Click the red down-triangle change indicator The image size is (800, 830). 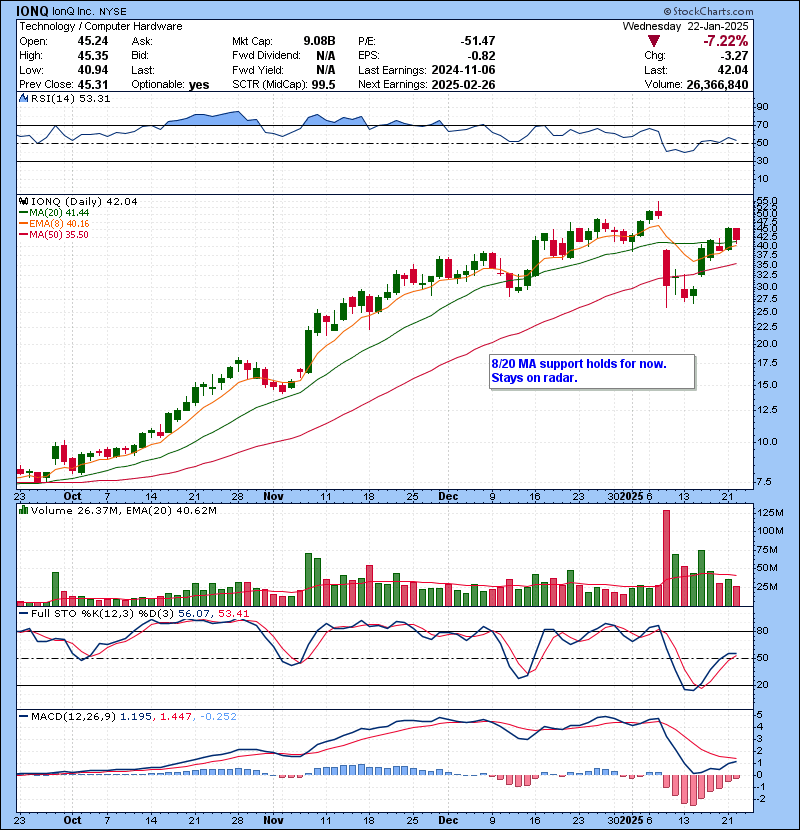[654, 41]
